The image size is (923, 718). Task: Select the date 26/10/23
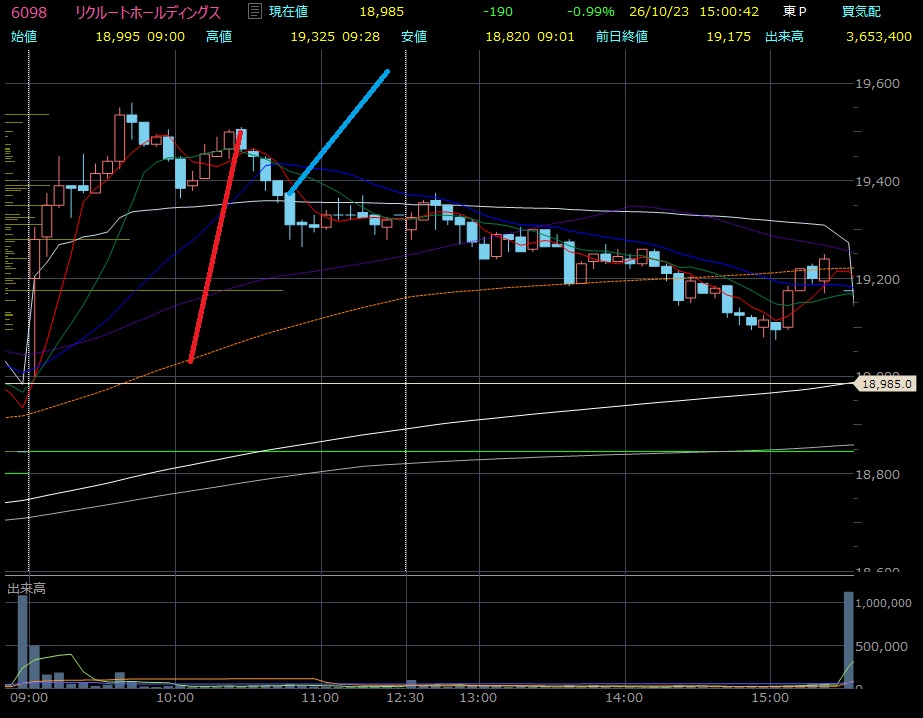659,12
